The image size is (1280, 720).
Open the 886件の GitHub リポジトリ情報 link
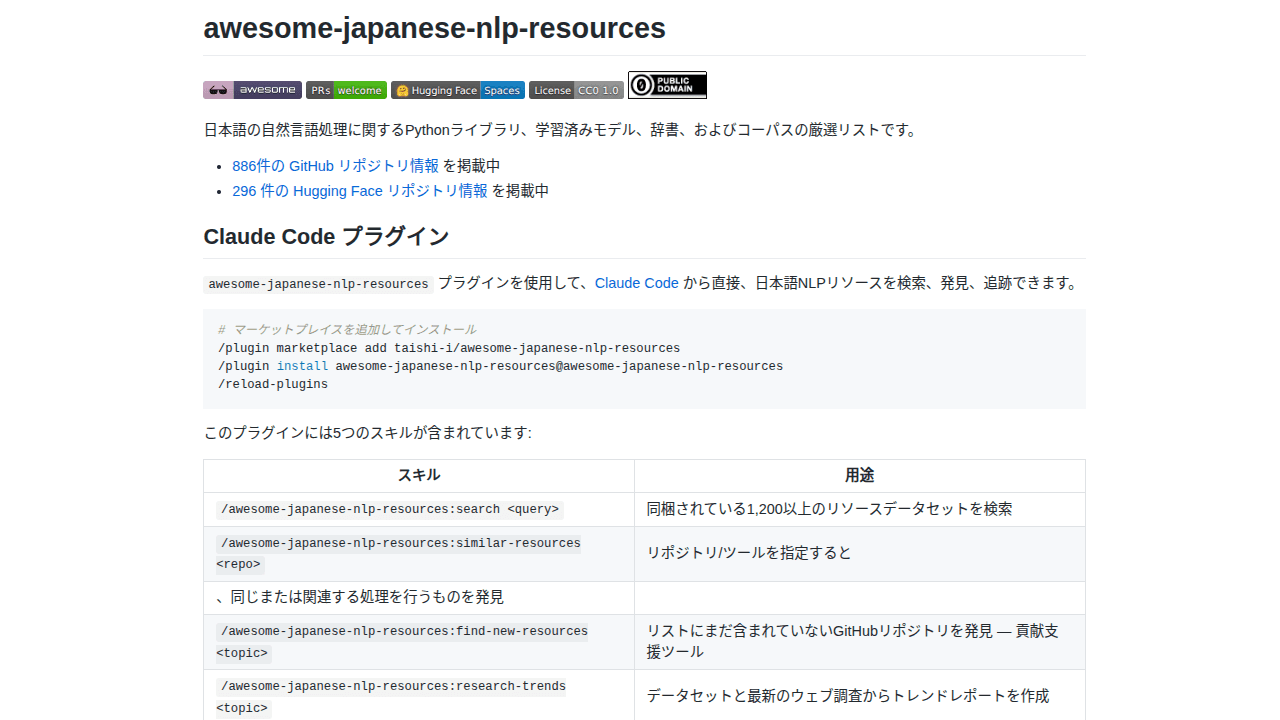point(335,166)
